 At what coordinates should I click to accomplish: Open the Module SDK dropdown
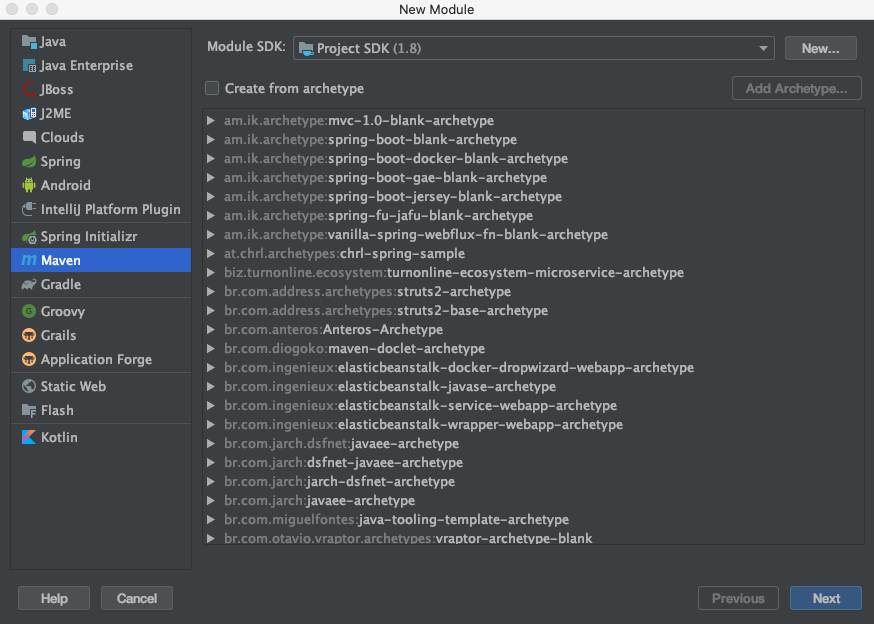point(533,49)
